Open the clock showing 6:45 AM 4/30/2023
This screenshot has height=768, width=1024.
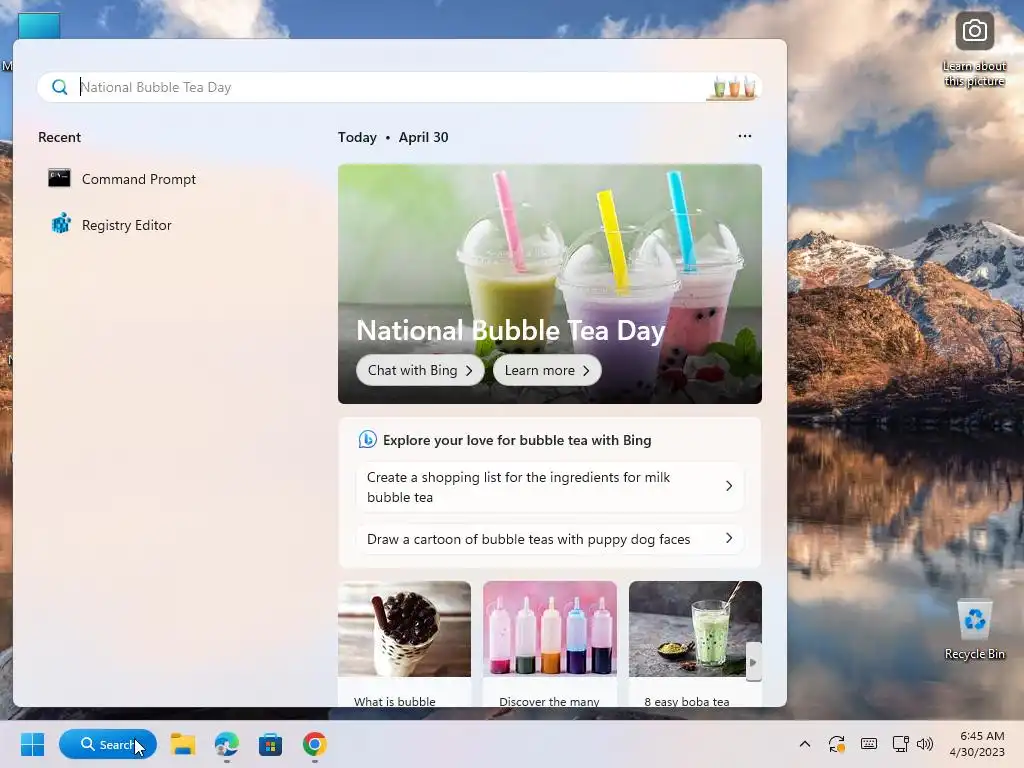(x=976, y=744)
